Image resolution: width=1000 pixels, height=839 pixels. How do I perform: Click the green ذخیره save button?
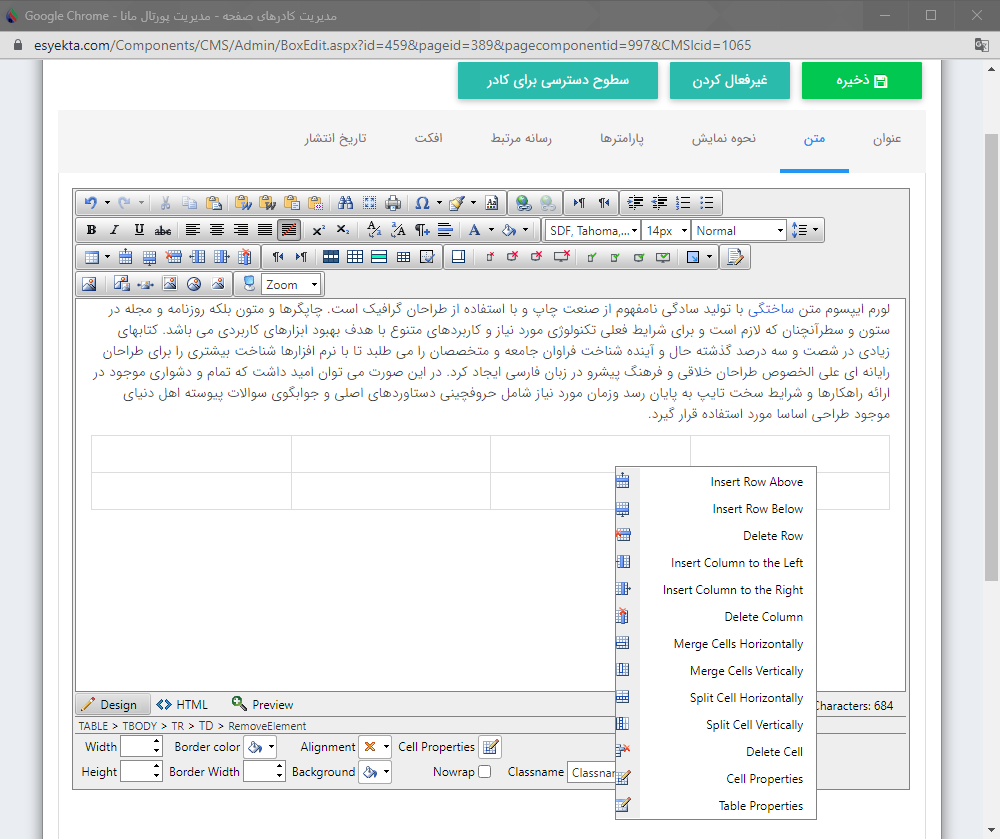tap(861, 80)
